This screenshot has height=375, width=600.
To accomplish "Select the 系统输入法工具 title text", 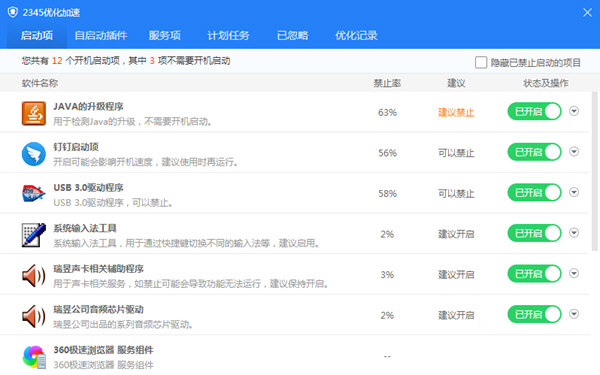I will coord(85,228).
